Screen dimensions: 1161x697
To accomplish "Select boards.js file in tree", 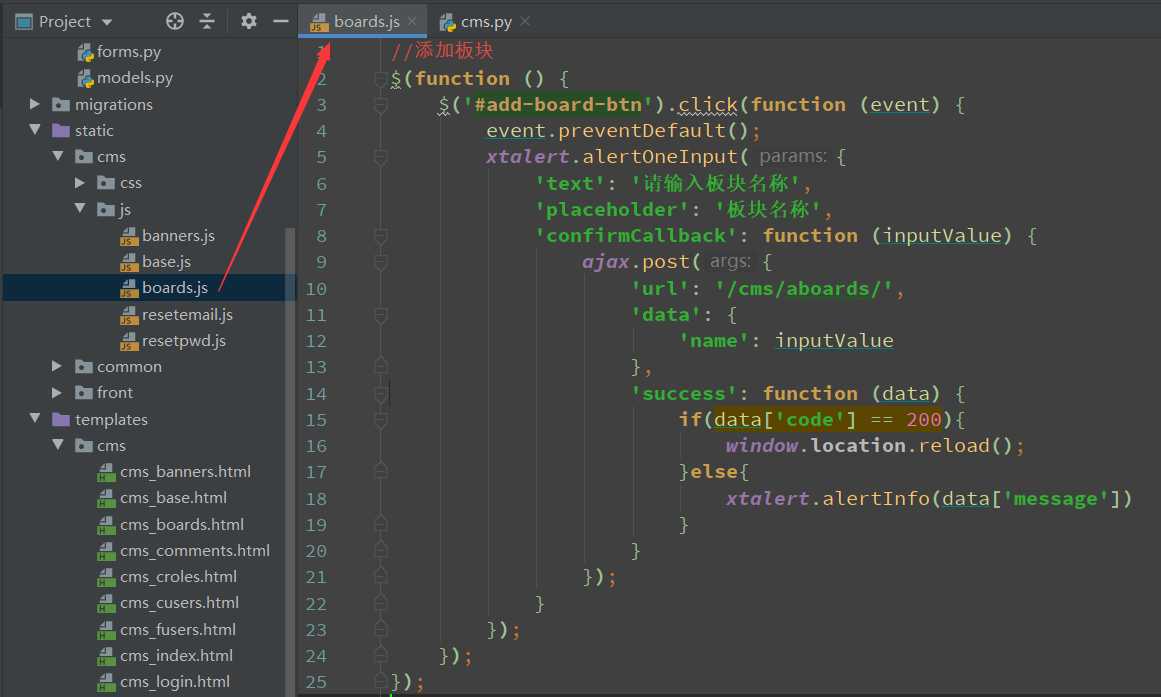I will click(175, 287).
